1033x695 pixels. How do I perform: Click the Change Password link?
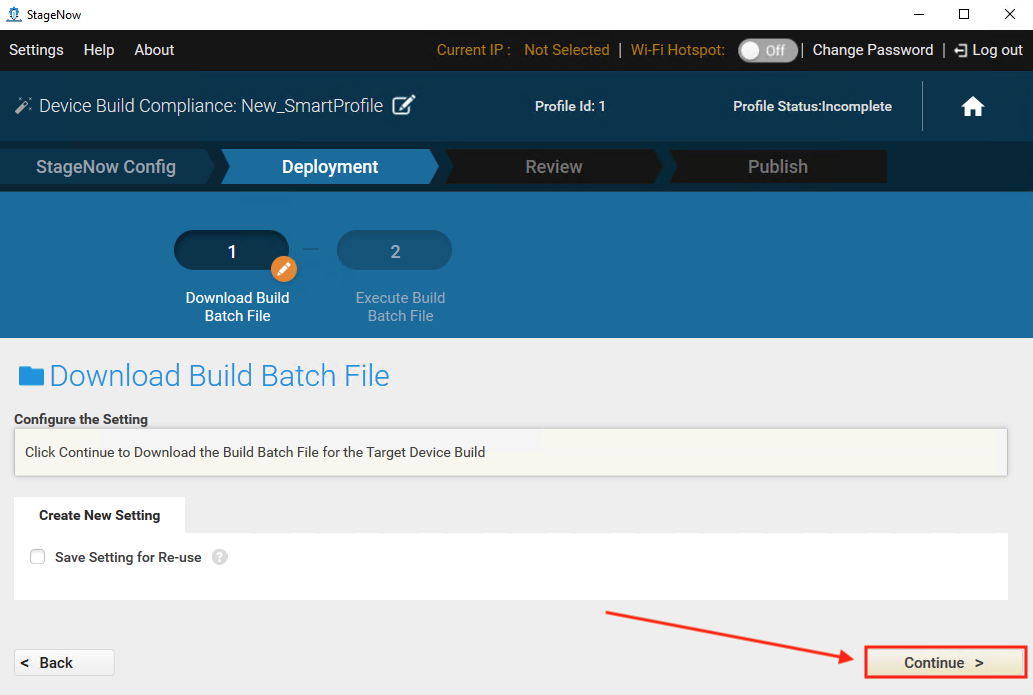pos(872,50)
